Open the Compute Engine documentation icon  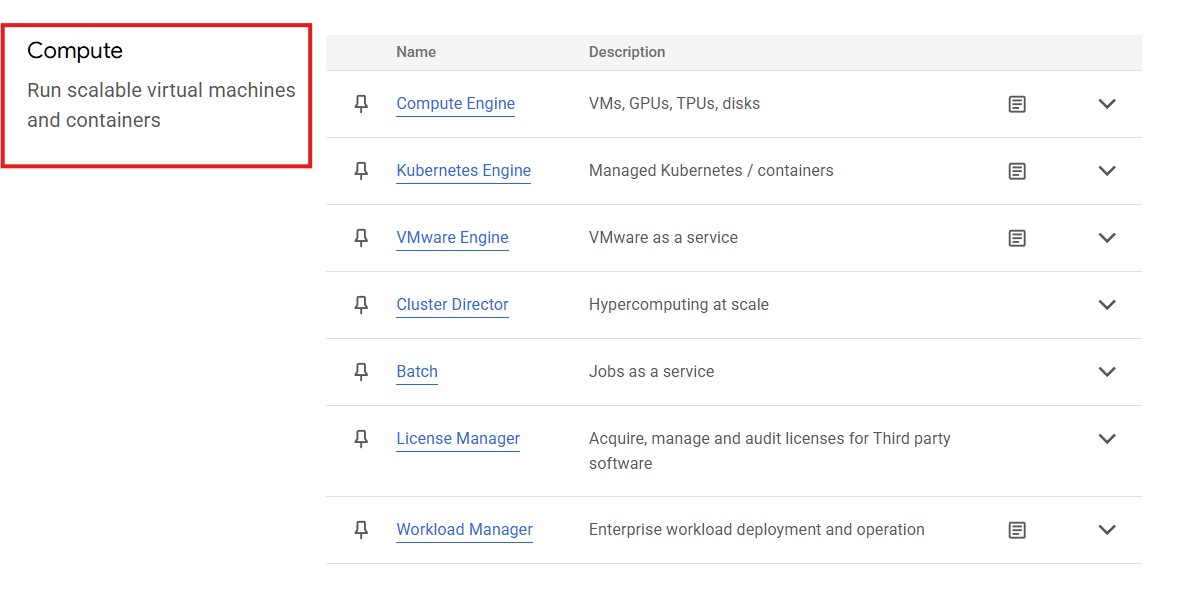pos(1017,104)
